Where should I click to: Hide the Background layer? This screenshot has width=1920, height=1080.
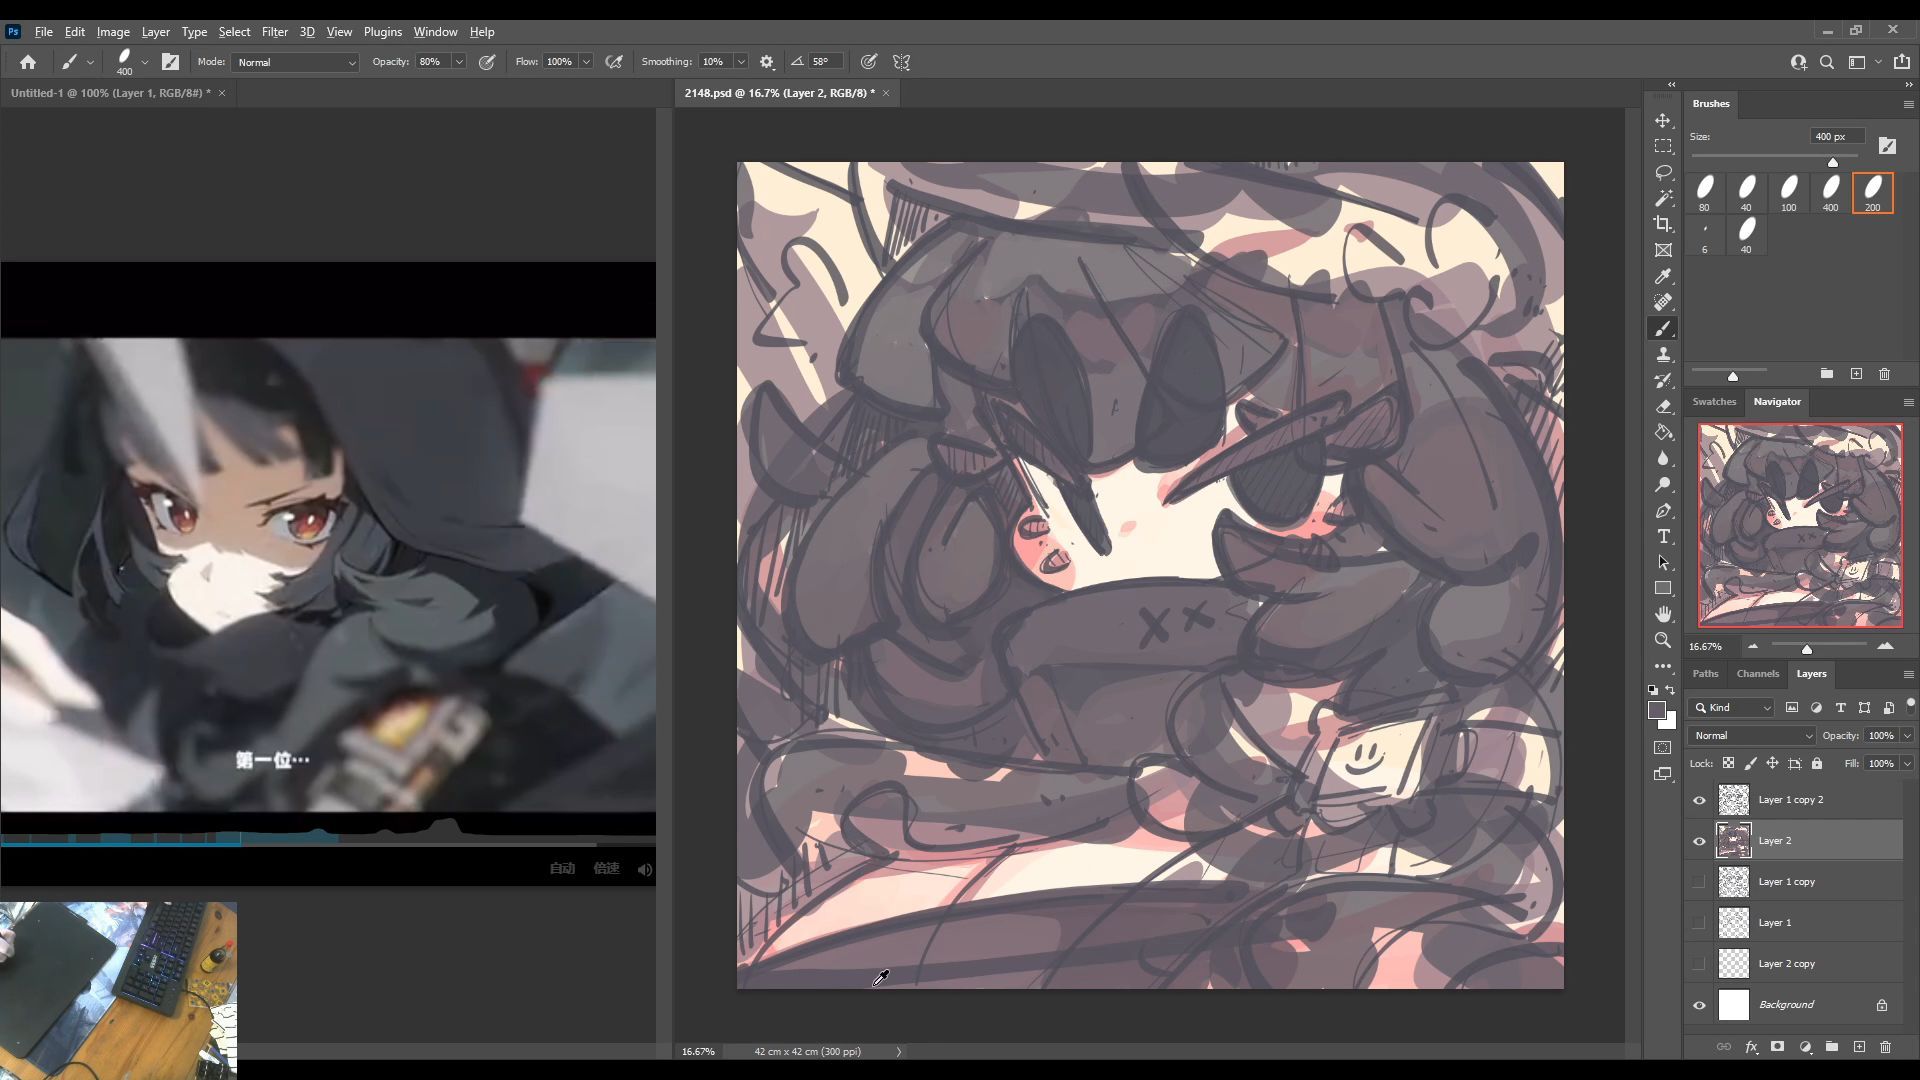pyautogui.click(x=1699, y=1005)
